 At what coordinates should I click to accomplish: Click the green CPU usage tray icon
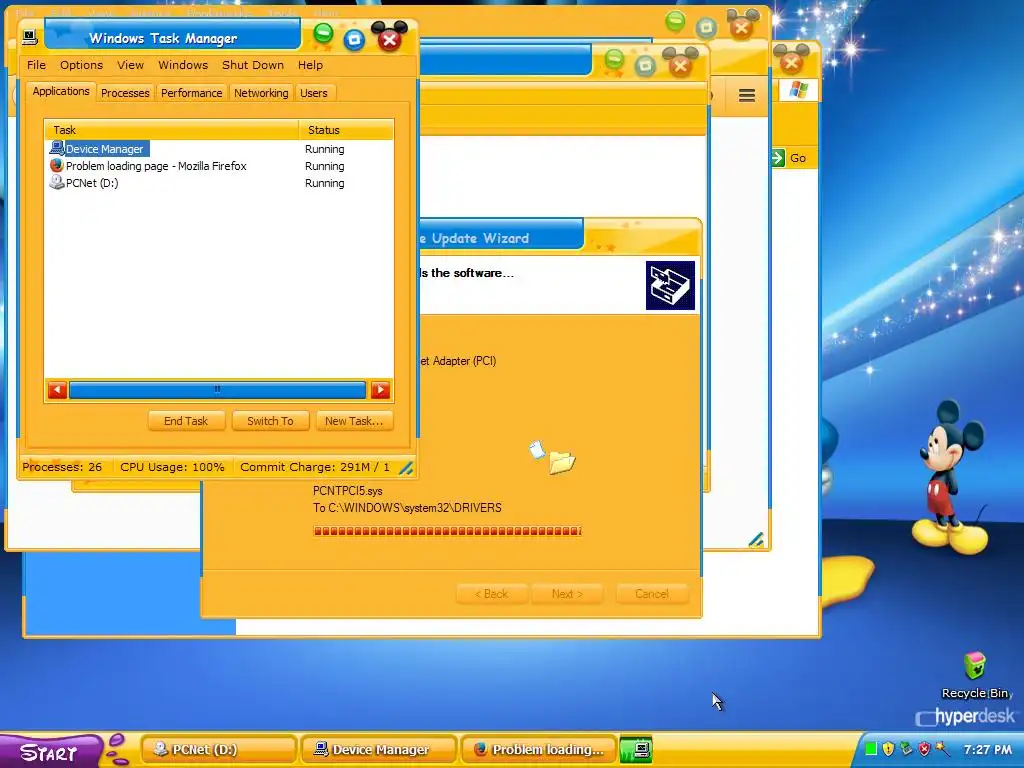click(871, 749)
